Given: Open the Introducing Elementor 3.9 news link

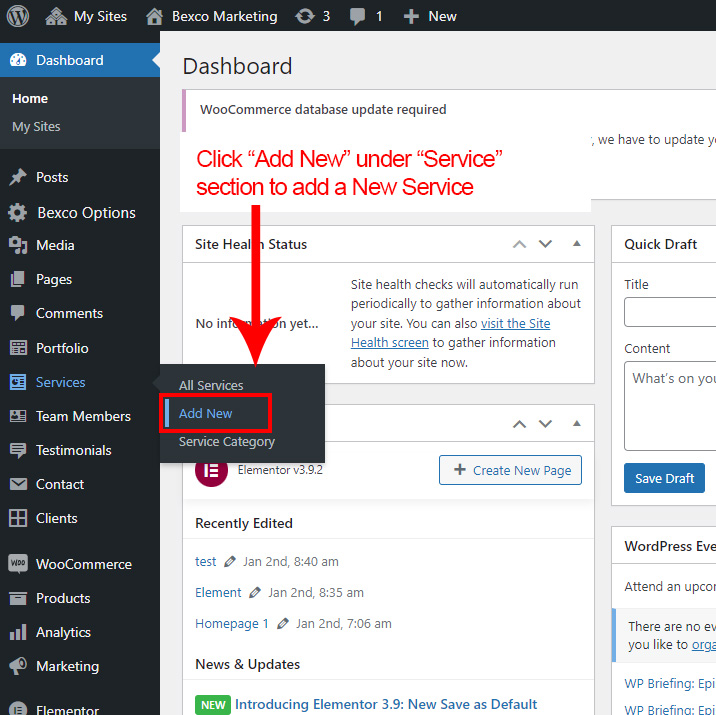Looking at the screenshot, I should [x=386, y=705].
